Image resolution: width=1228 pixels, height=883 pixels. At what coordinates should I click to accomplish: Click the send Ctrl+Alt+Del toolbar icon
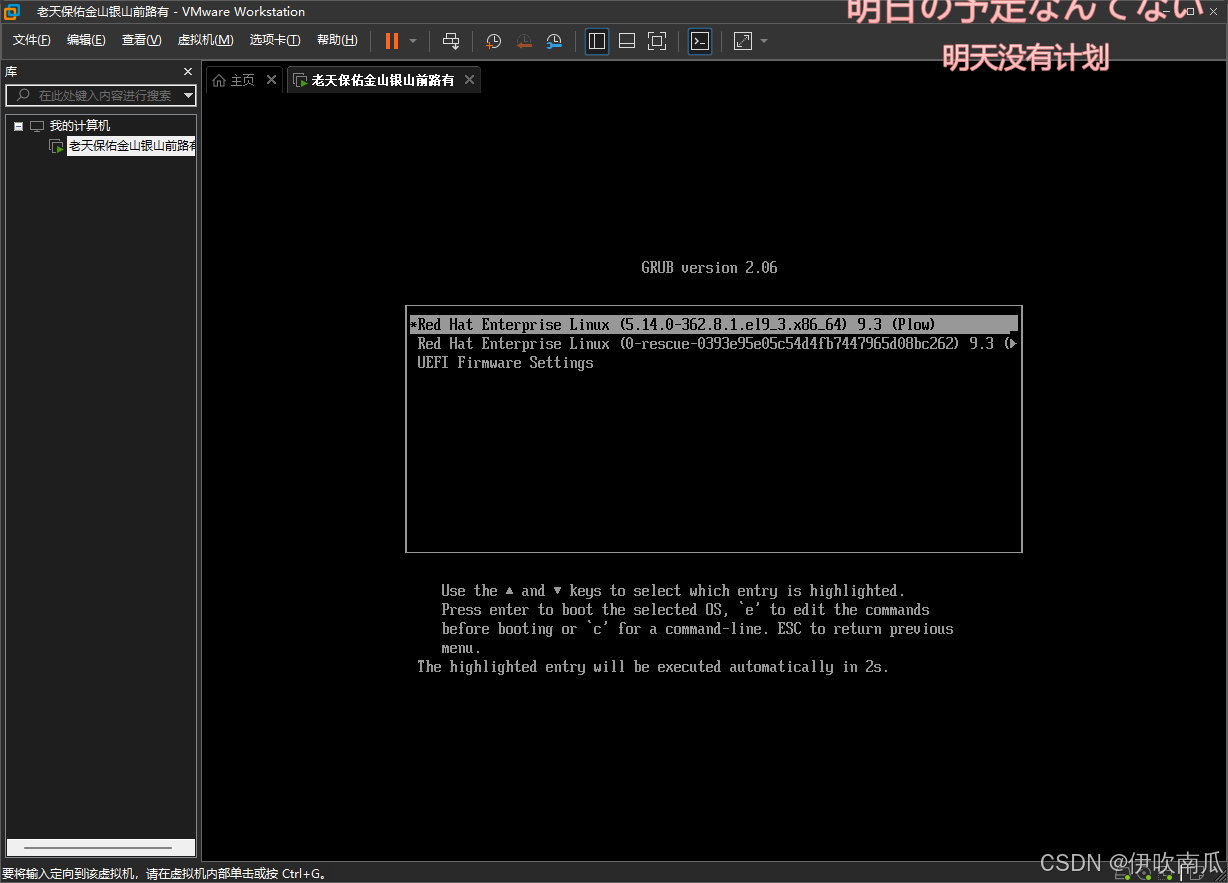(451, 41)
